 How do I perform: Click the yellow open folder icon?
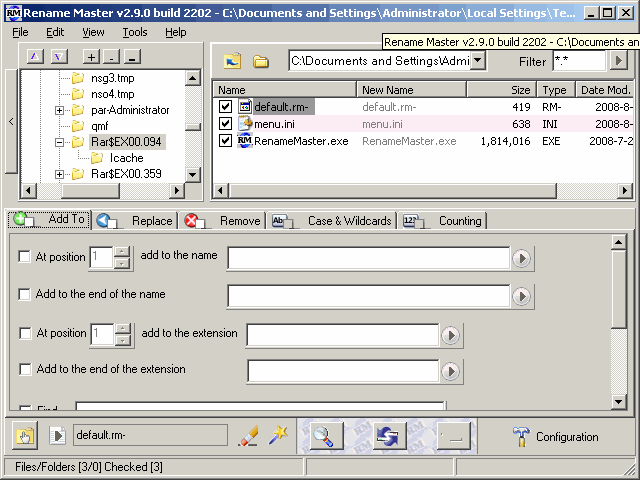point(261,61)
